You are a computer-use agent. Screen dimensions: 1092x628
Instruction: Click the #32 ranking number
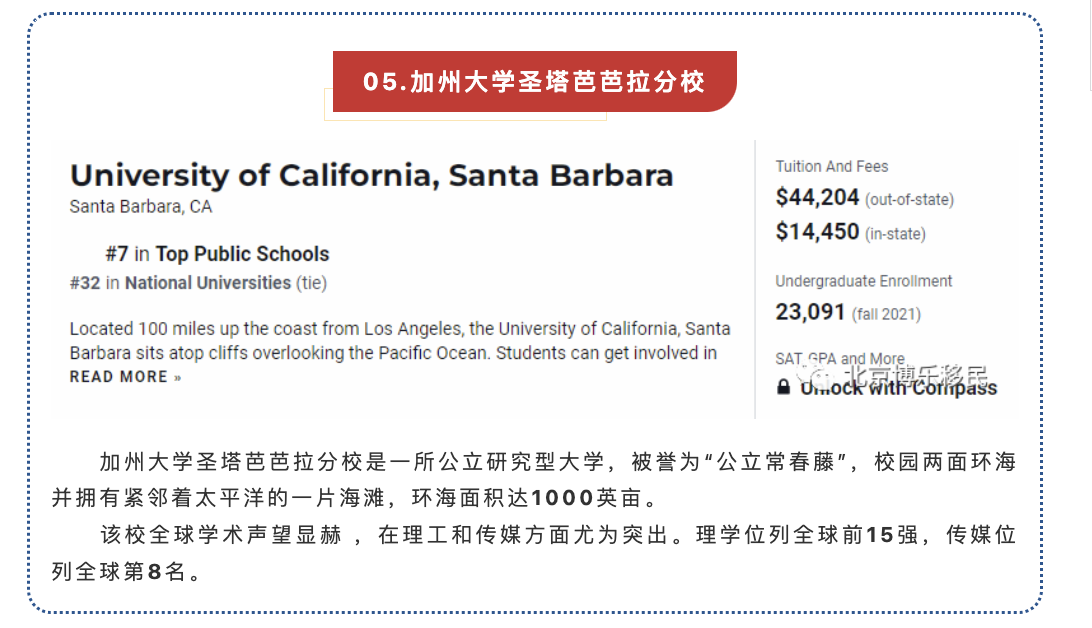click(x=85, y=283)
